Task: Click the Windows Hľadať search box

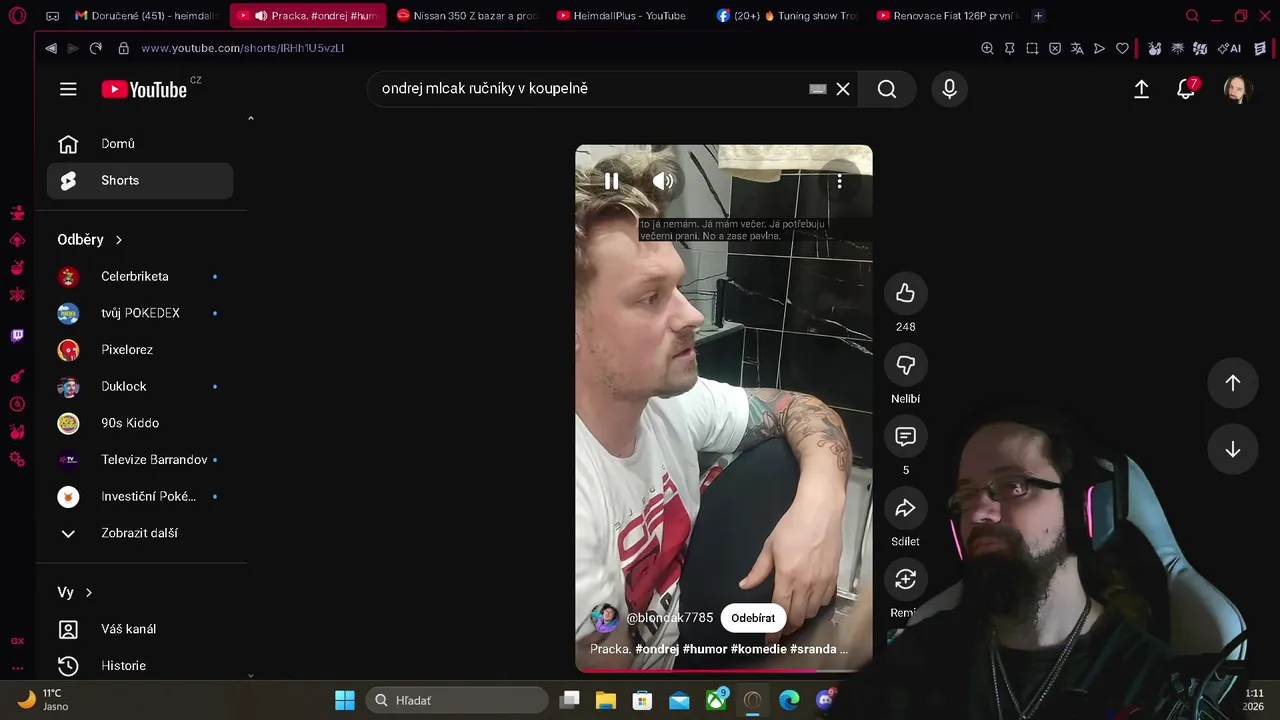Action: click(457, 700)
